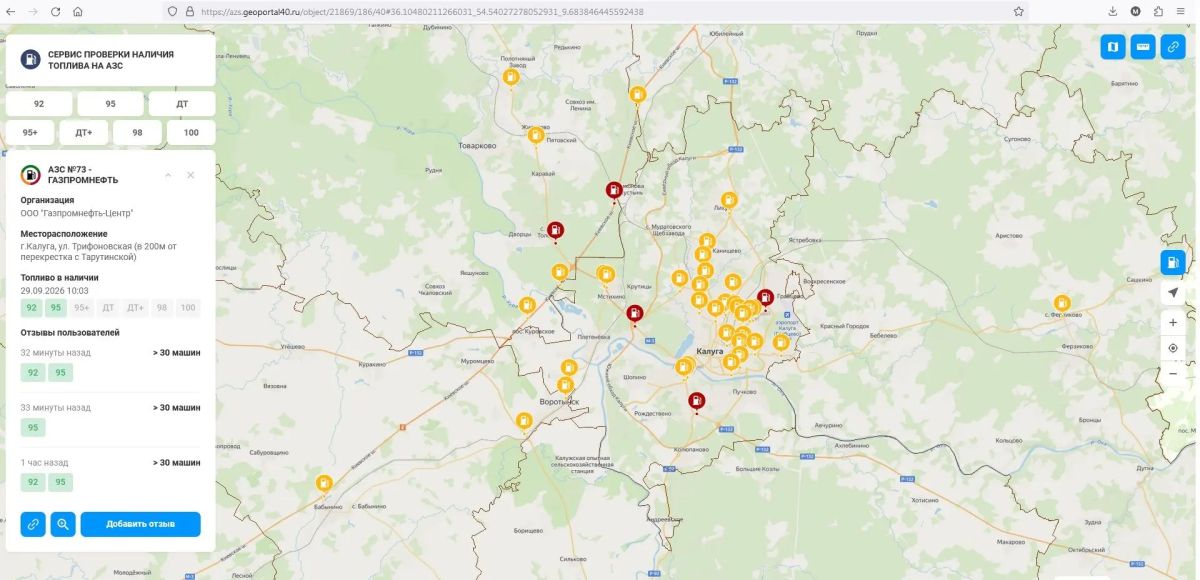This screenshot has width=1200, height=580.
Task: Open the browser extensions menu
Action: coord(1158,11)
